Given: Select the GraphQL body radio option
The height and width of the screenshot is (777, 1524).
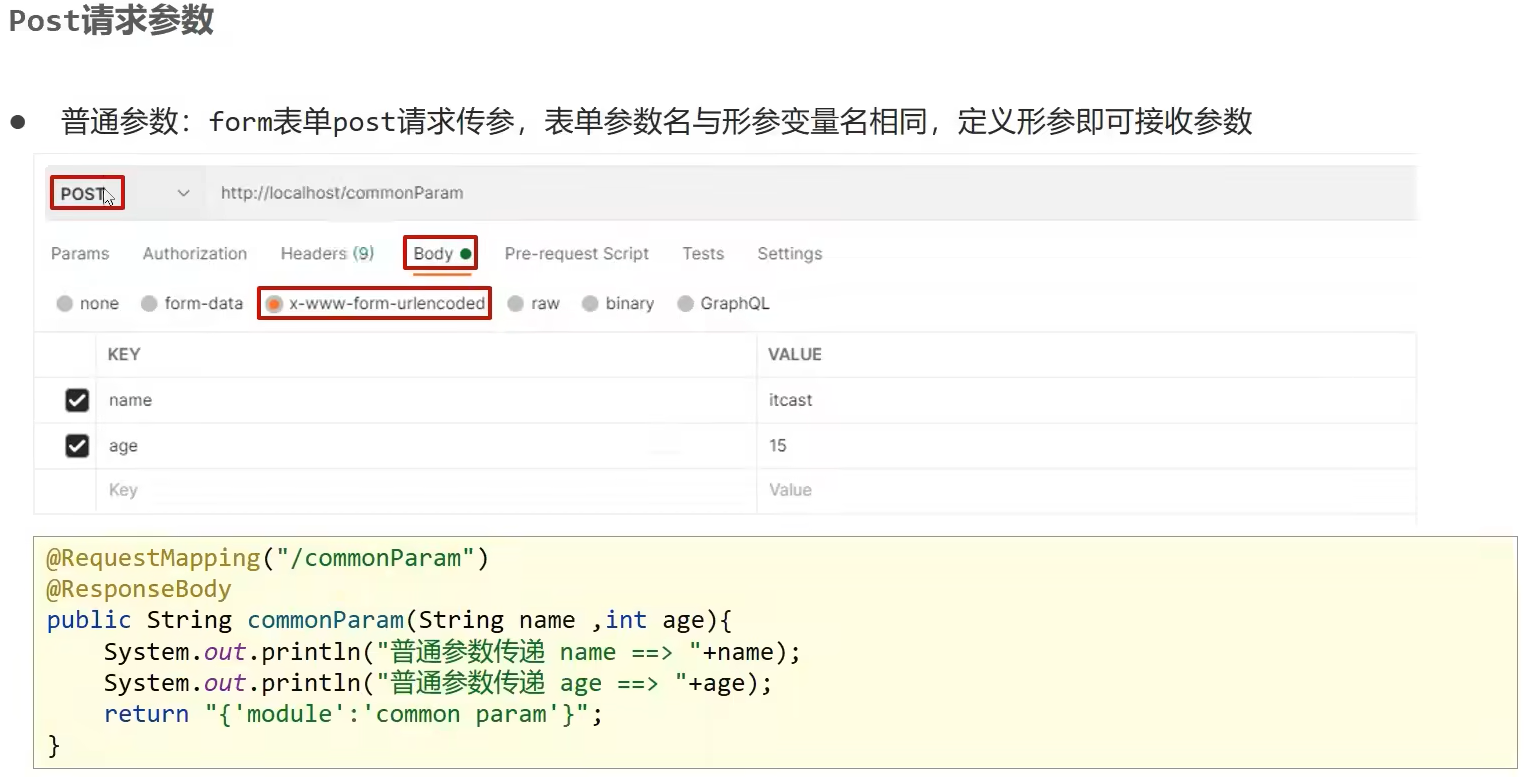Looking at the screenshot, I should 685,304.
